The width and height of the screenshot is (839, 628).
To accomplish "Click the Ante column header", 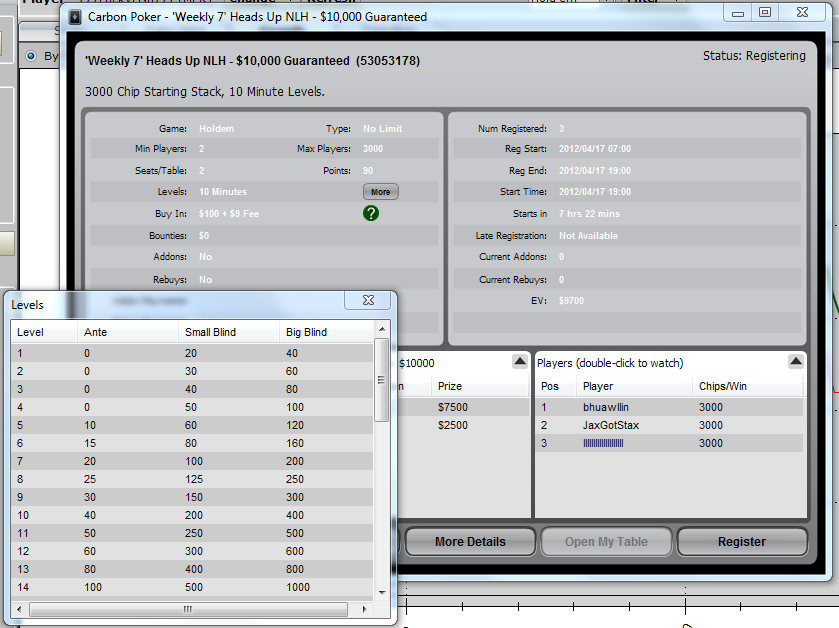I will point(127,332).
